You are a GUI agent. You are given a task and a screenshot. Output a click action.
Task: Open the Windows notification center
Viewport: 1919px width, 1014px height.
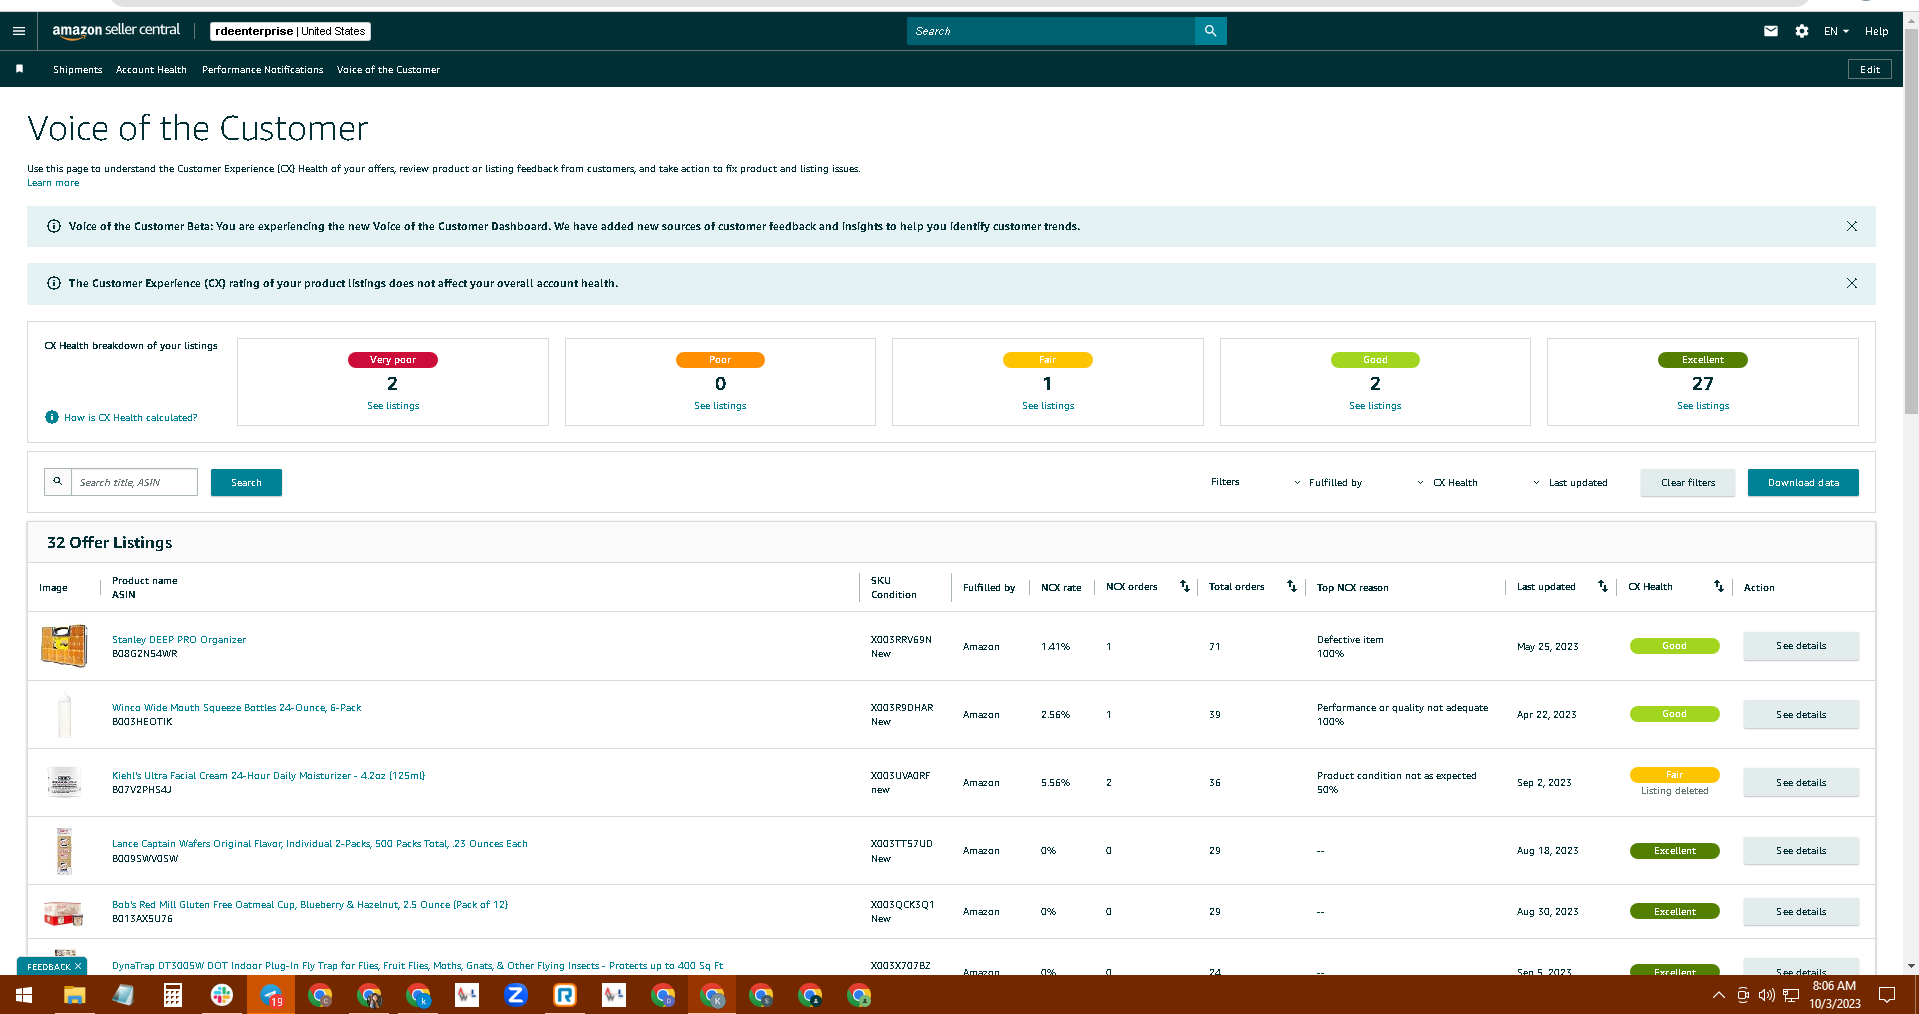(x=1887, y=995)
